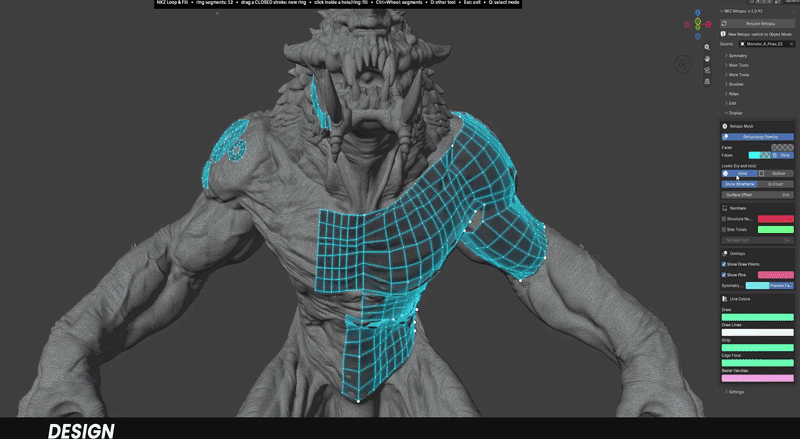Toggle Show Wireframe
Screen dimensions: 800x439
pyautogui.click(x=739, y=184)
